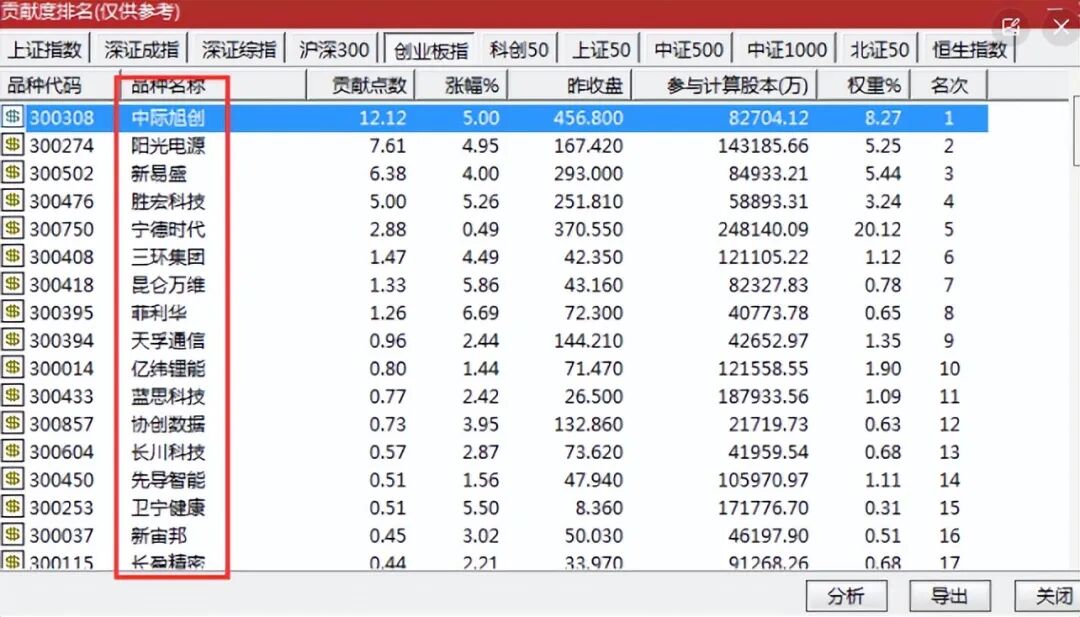This screenshot has width=1080, height=617.
Task: Select the 亿纬锂能 stock name
Action: point(168,368)
